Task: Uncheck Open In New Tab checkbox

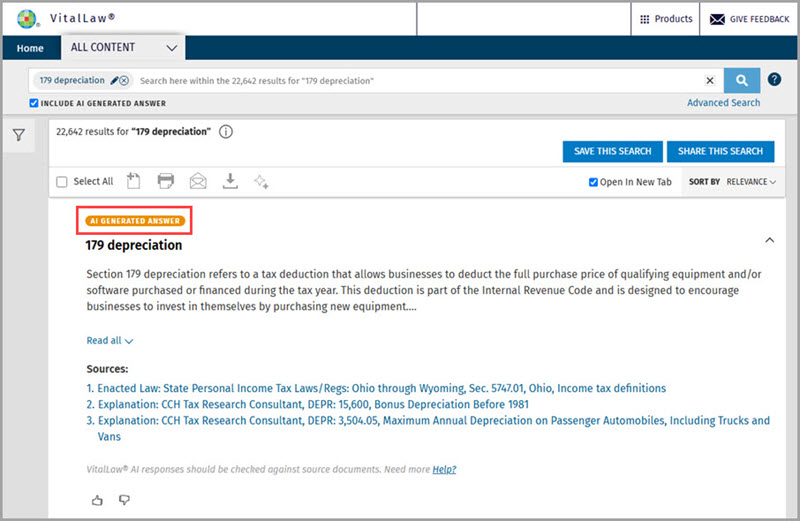Action: [x=593, y=182]
